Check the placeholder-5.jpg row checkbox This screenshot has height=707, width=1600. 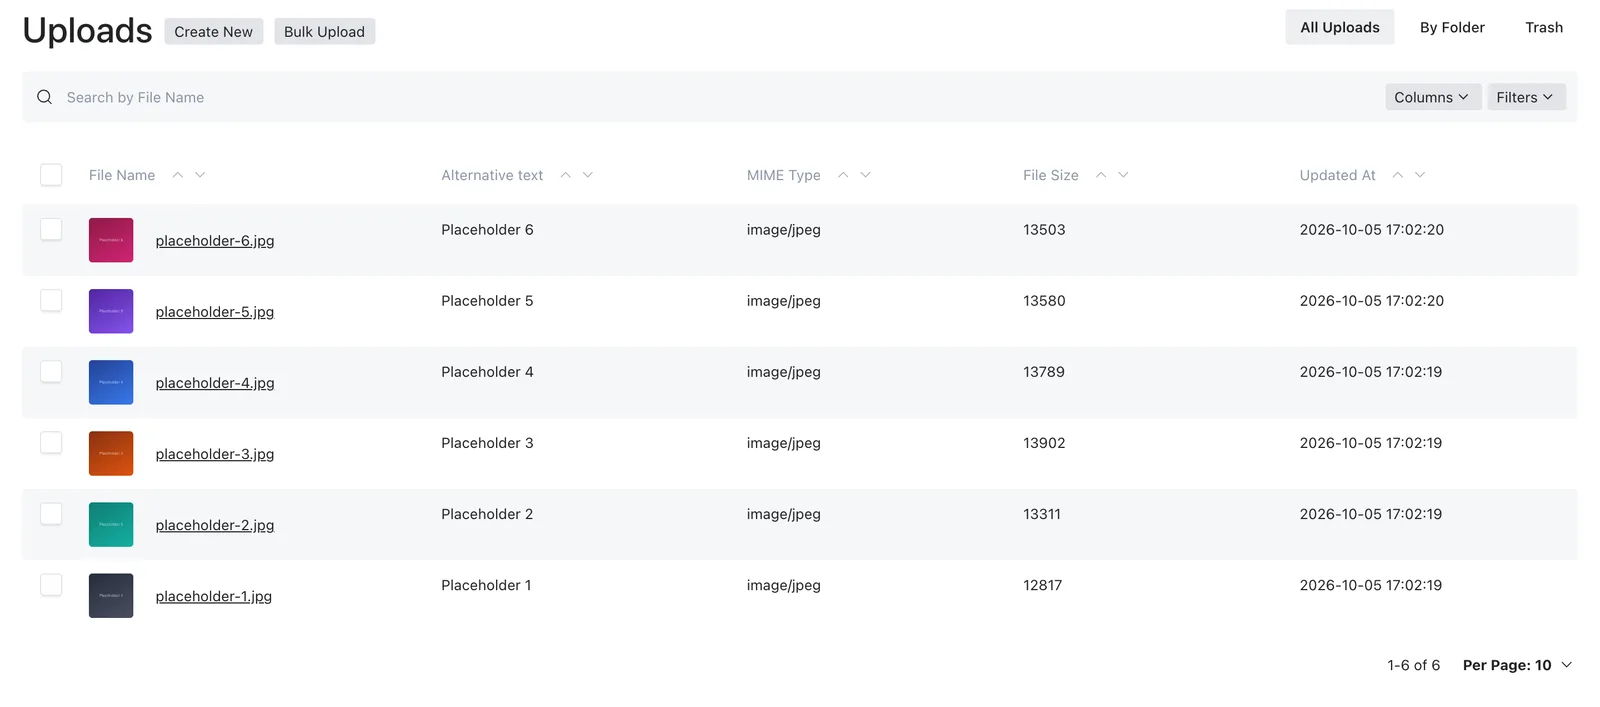pos(51,300)
